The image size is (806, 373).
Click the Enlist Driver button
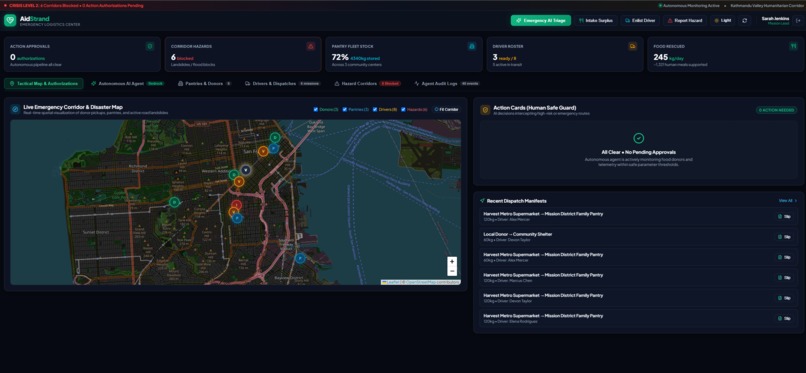click(640, 21)
